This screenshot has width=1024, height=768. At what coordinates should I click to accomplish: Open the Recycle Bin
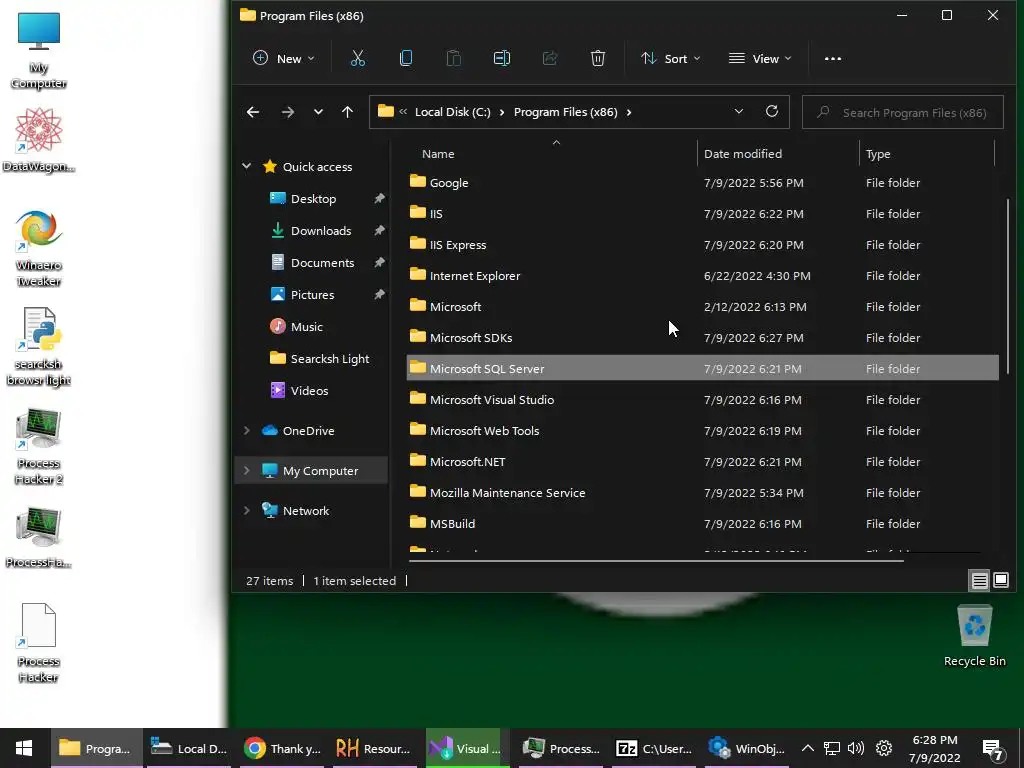click(974, 635)
